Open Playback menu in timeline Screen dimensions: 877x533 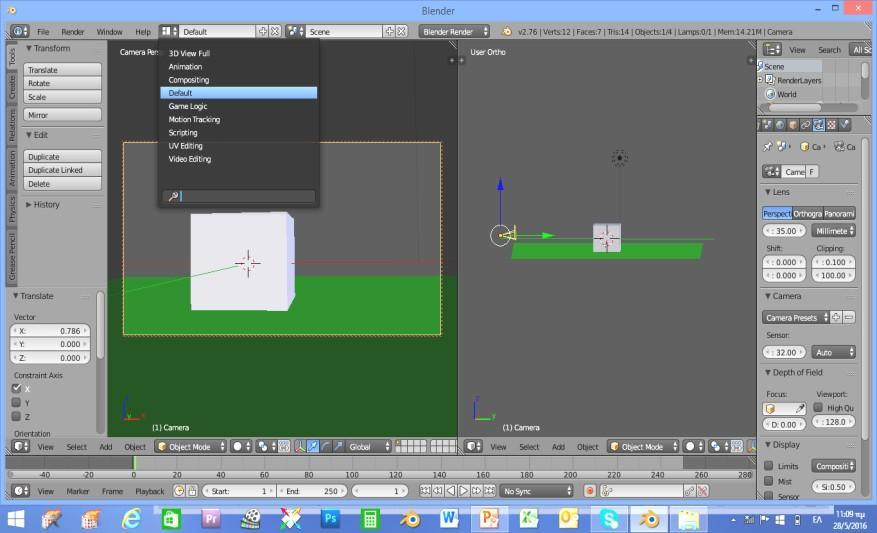point(150,491)
